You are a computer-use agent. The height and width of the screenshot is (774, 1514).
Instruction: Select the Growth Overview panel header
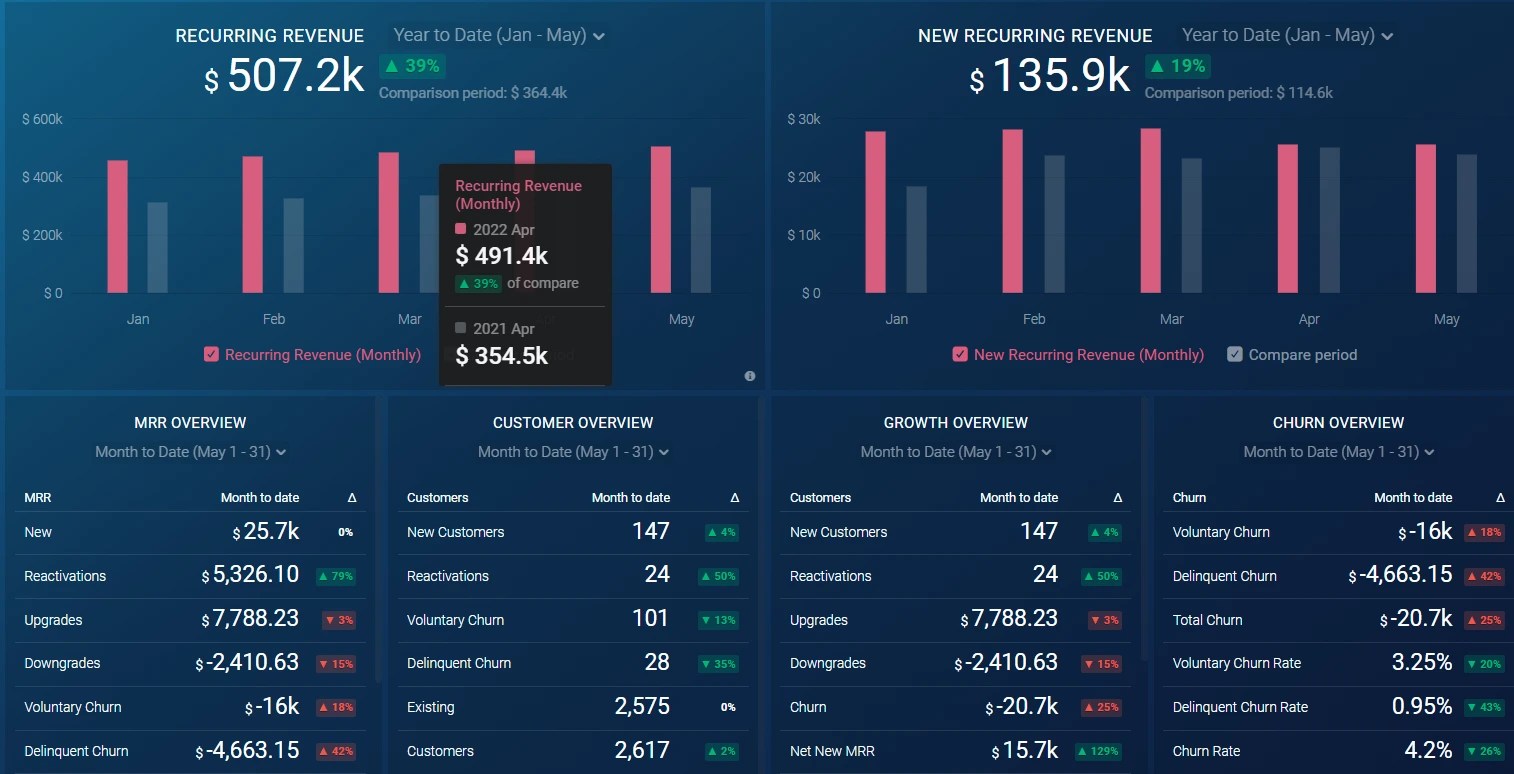pos(955,422)
